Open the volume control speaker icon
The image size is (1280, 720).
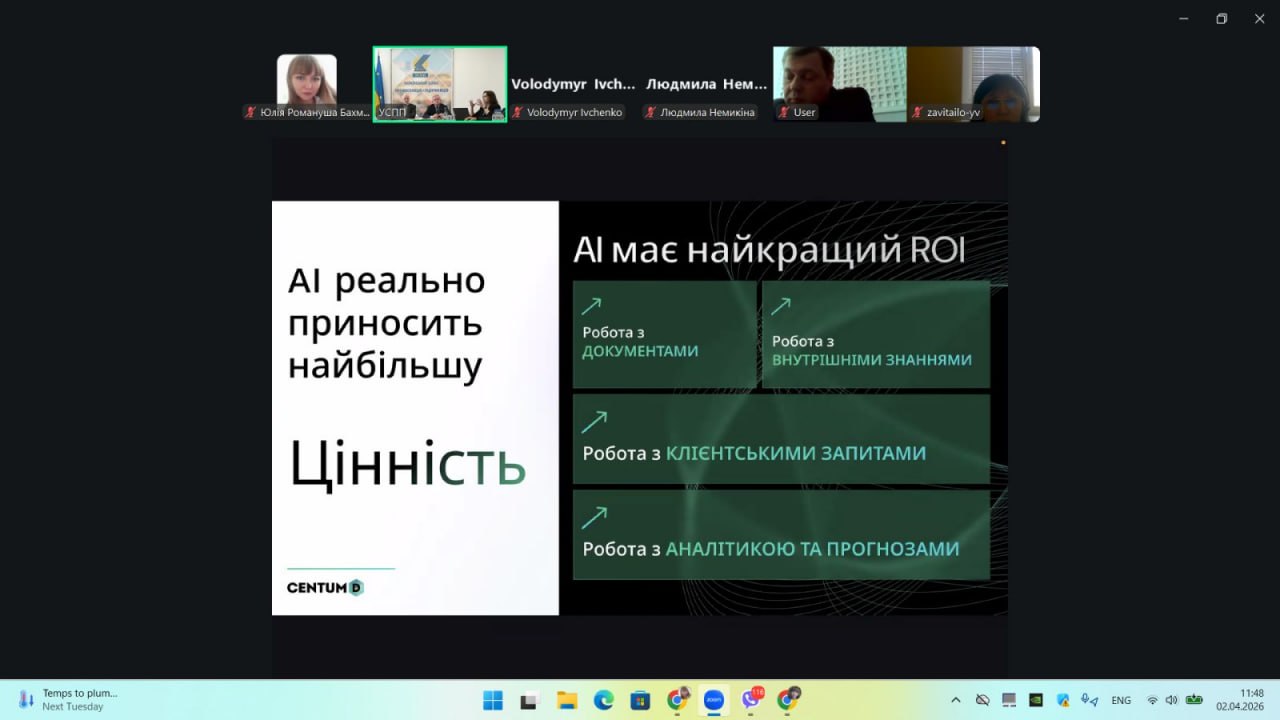pyautogui.click(x=1171, y=700)
